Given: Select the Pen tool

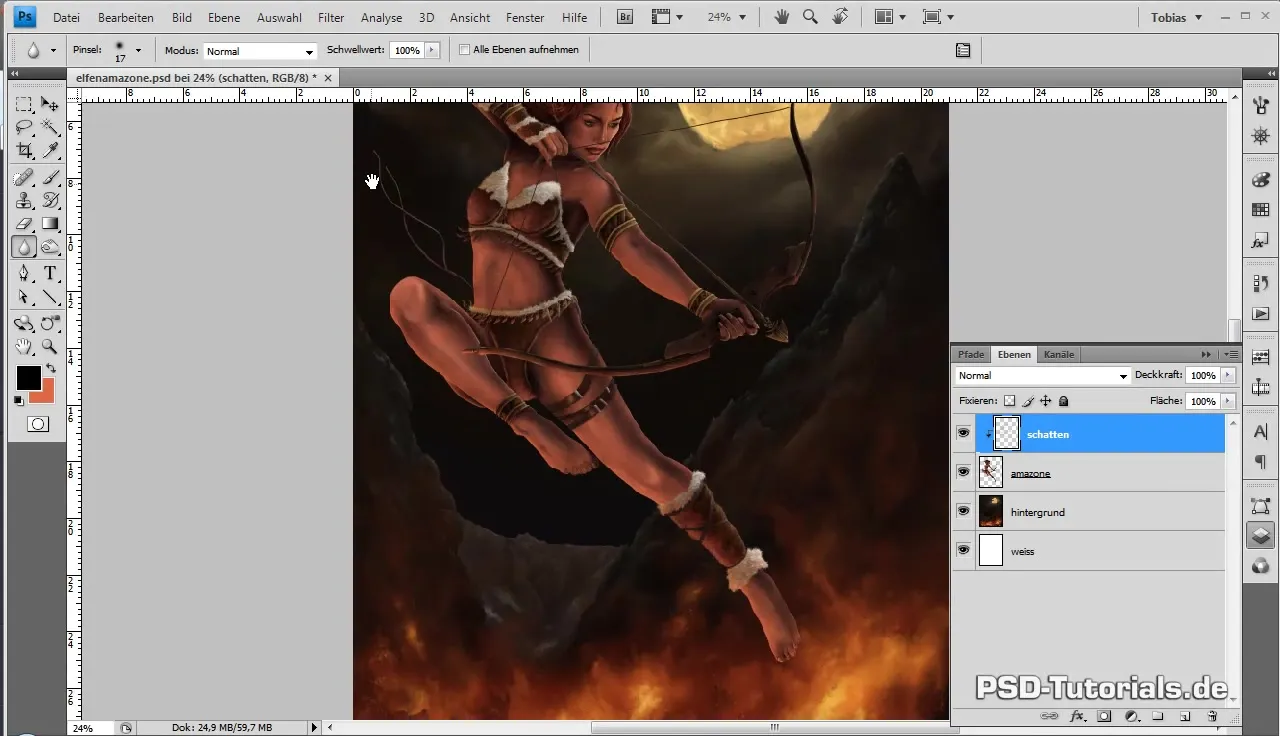Looking at the screenshot, I should 24,273.
